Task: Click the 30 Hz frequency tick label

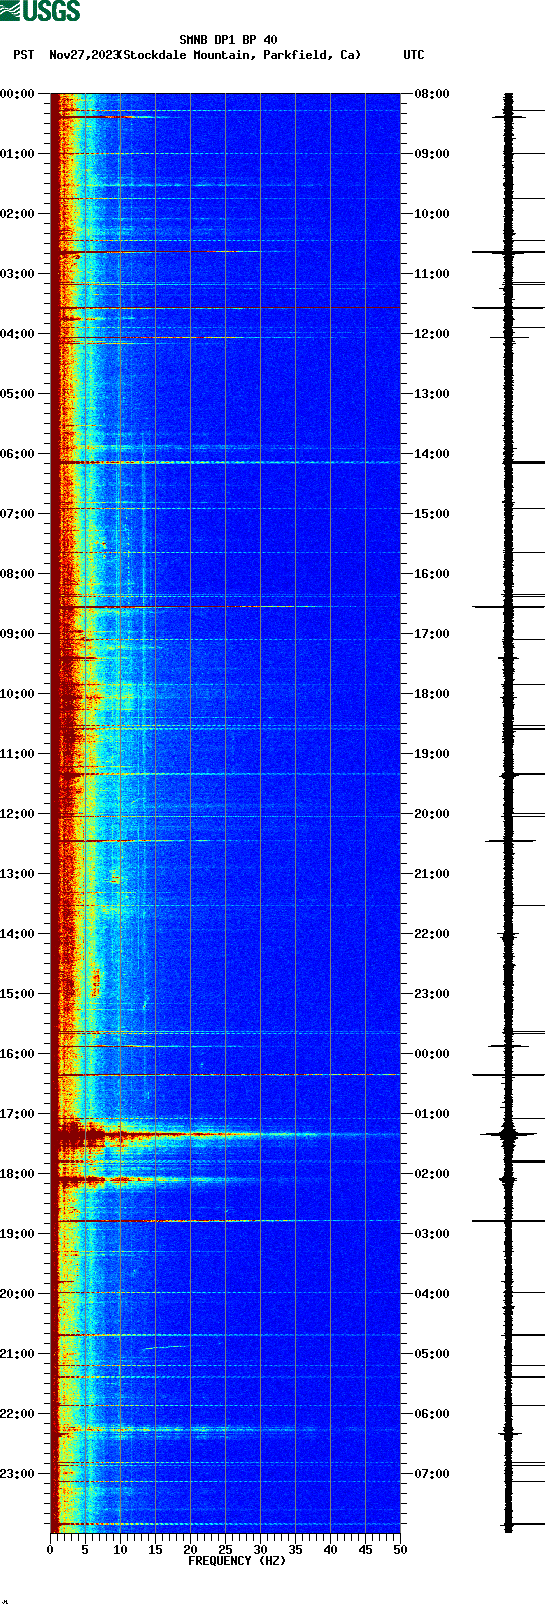Action: (x=260, y=1550)
